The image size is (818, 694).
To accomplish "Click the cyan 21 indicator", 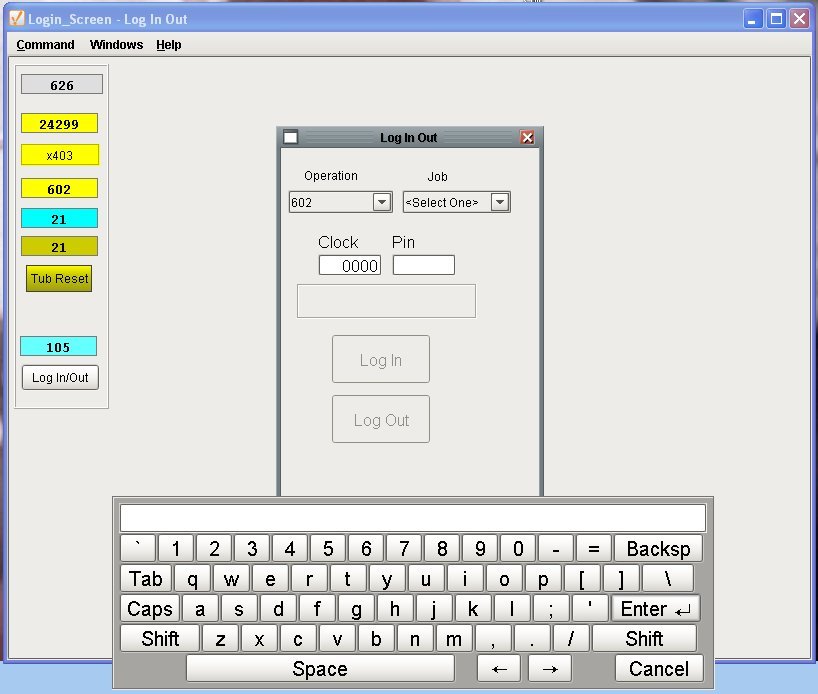I will 59,219.
